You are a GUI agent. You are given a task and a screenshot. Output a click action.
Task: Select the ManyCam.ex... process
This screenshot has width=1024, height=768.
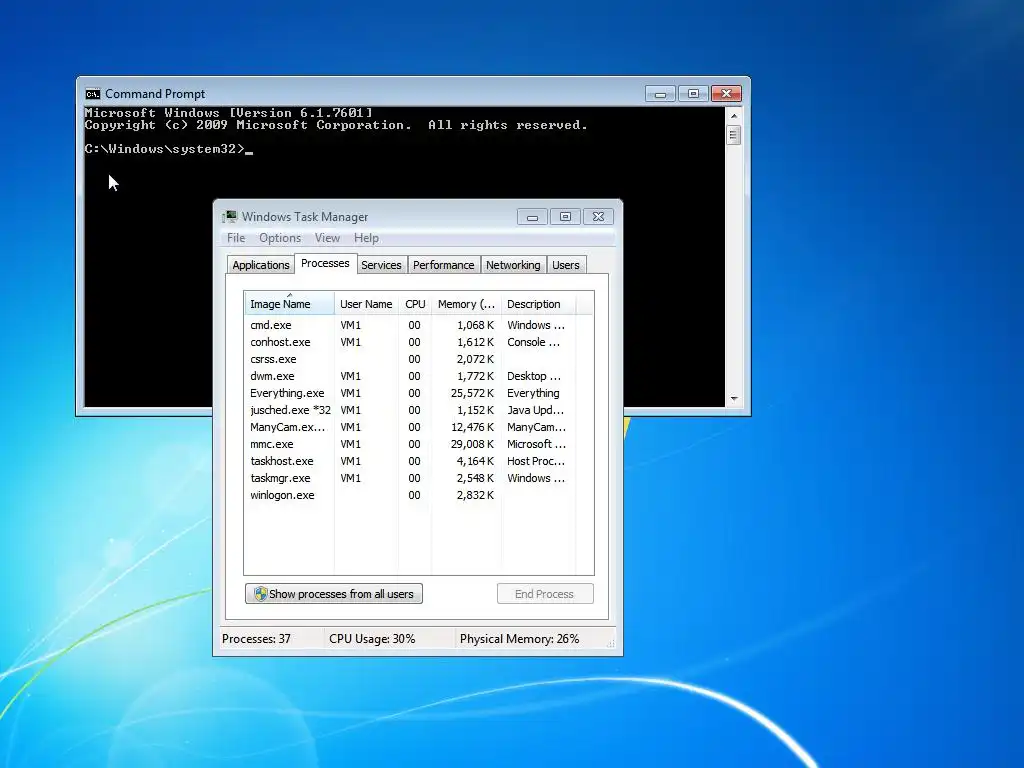pyautogui.click(x=419, y=427)
